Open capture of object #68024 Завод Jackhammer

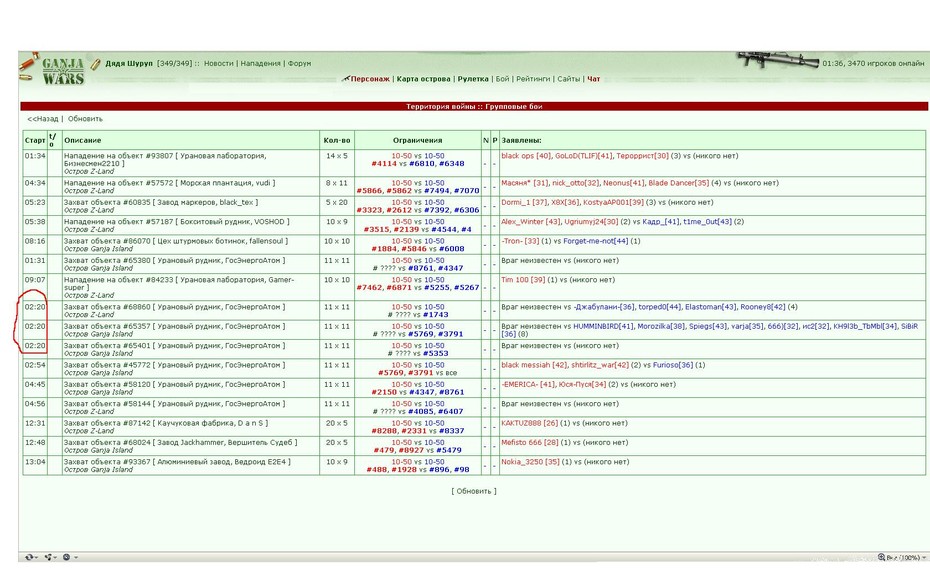pyautogui.click(x=180, y=442)
